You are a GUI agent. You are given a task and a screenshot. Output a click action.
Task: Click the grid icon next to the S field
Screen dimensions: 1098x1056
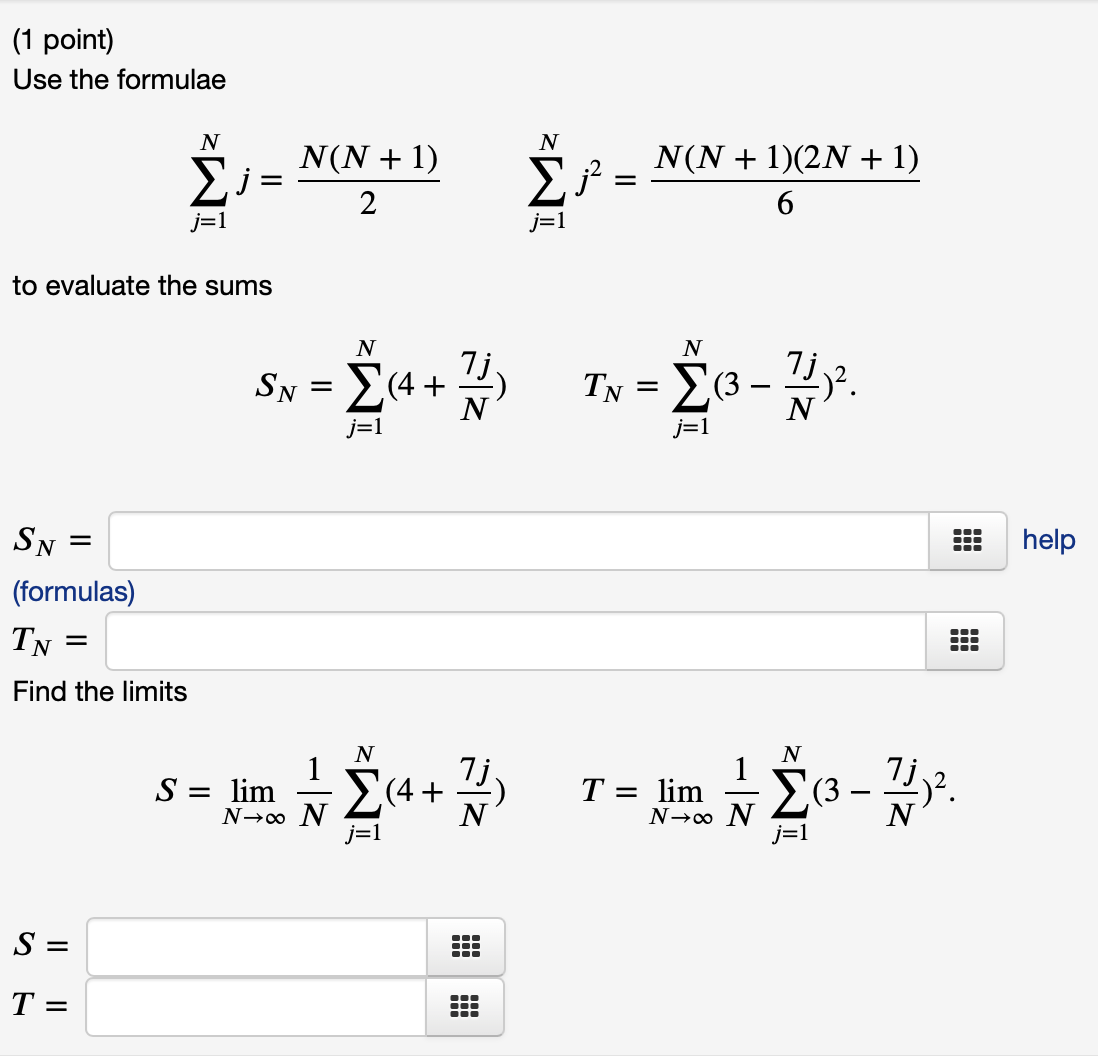pos(465,947)
